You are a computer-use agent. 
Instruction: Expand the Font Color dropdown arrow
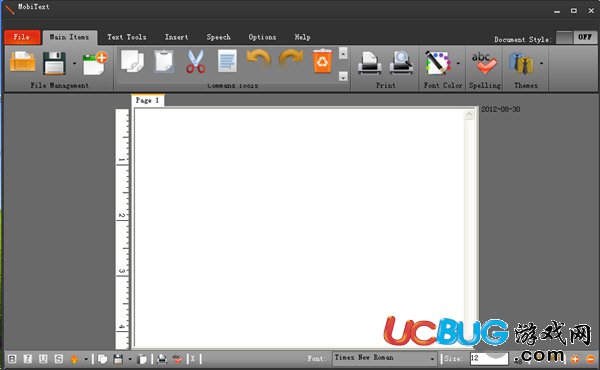(x=458, y=64)
